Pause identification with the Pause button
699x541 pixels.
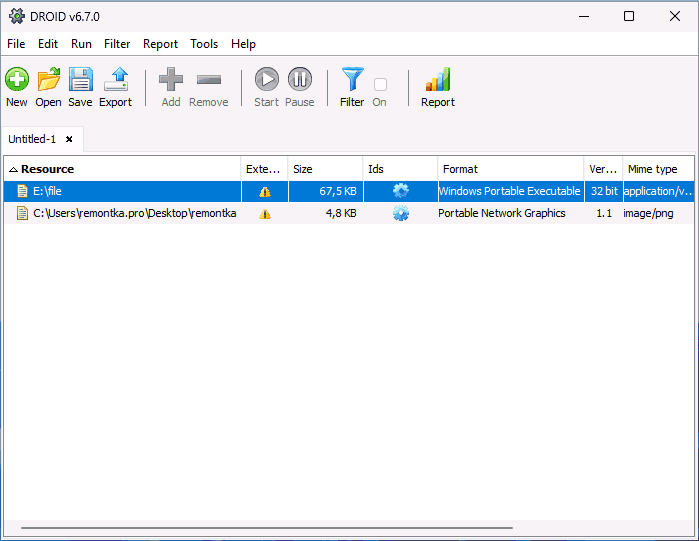pyautogui.click(x=300, y=79)
